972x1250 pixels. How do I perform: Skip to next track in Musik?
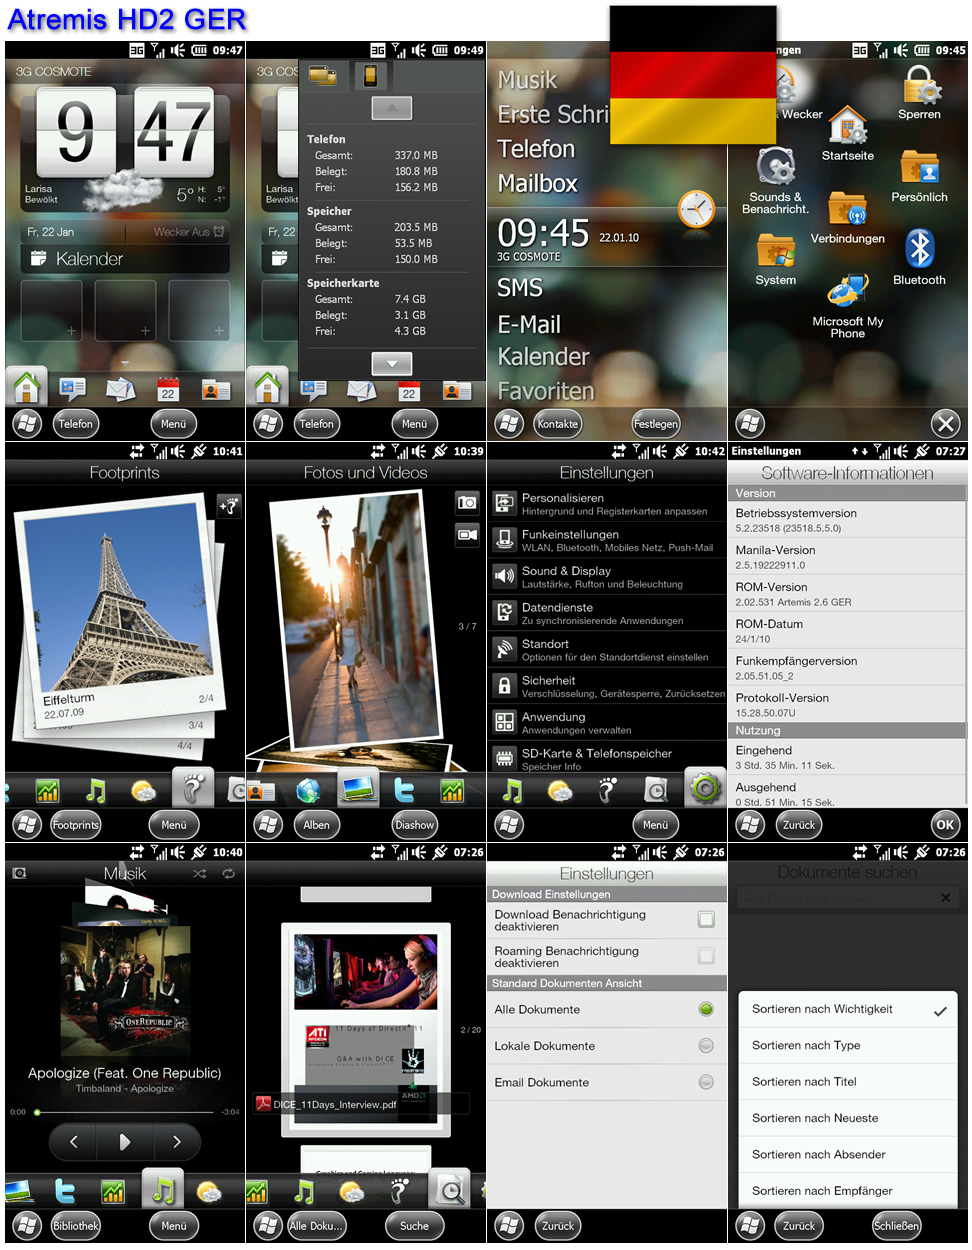coord(177,1141)
